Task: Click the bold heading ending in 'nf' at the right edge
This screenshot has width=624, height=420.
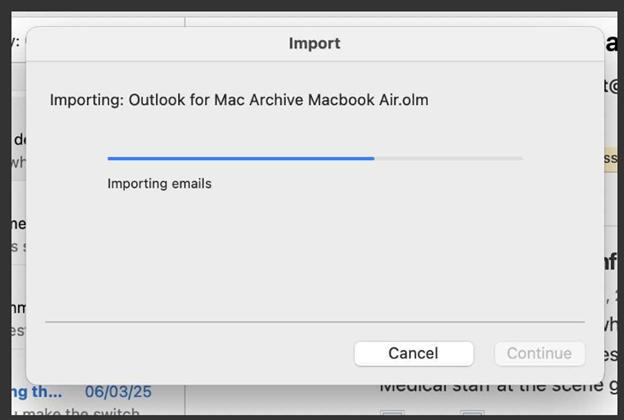Action: pos(611,262)
